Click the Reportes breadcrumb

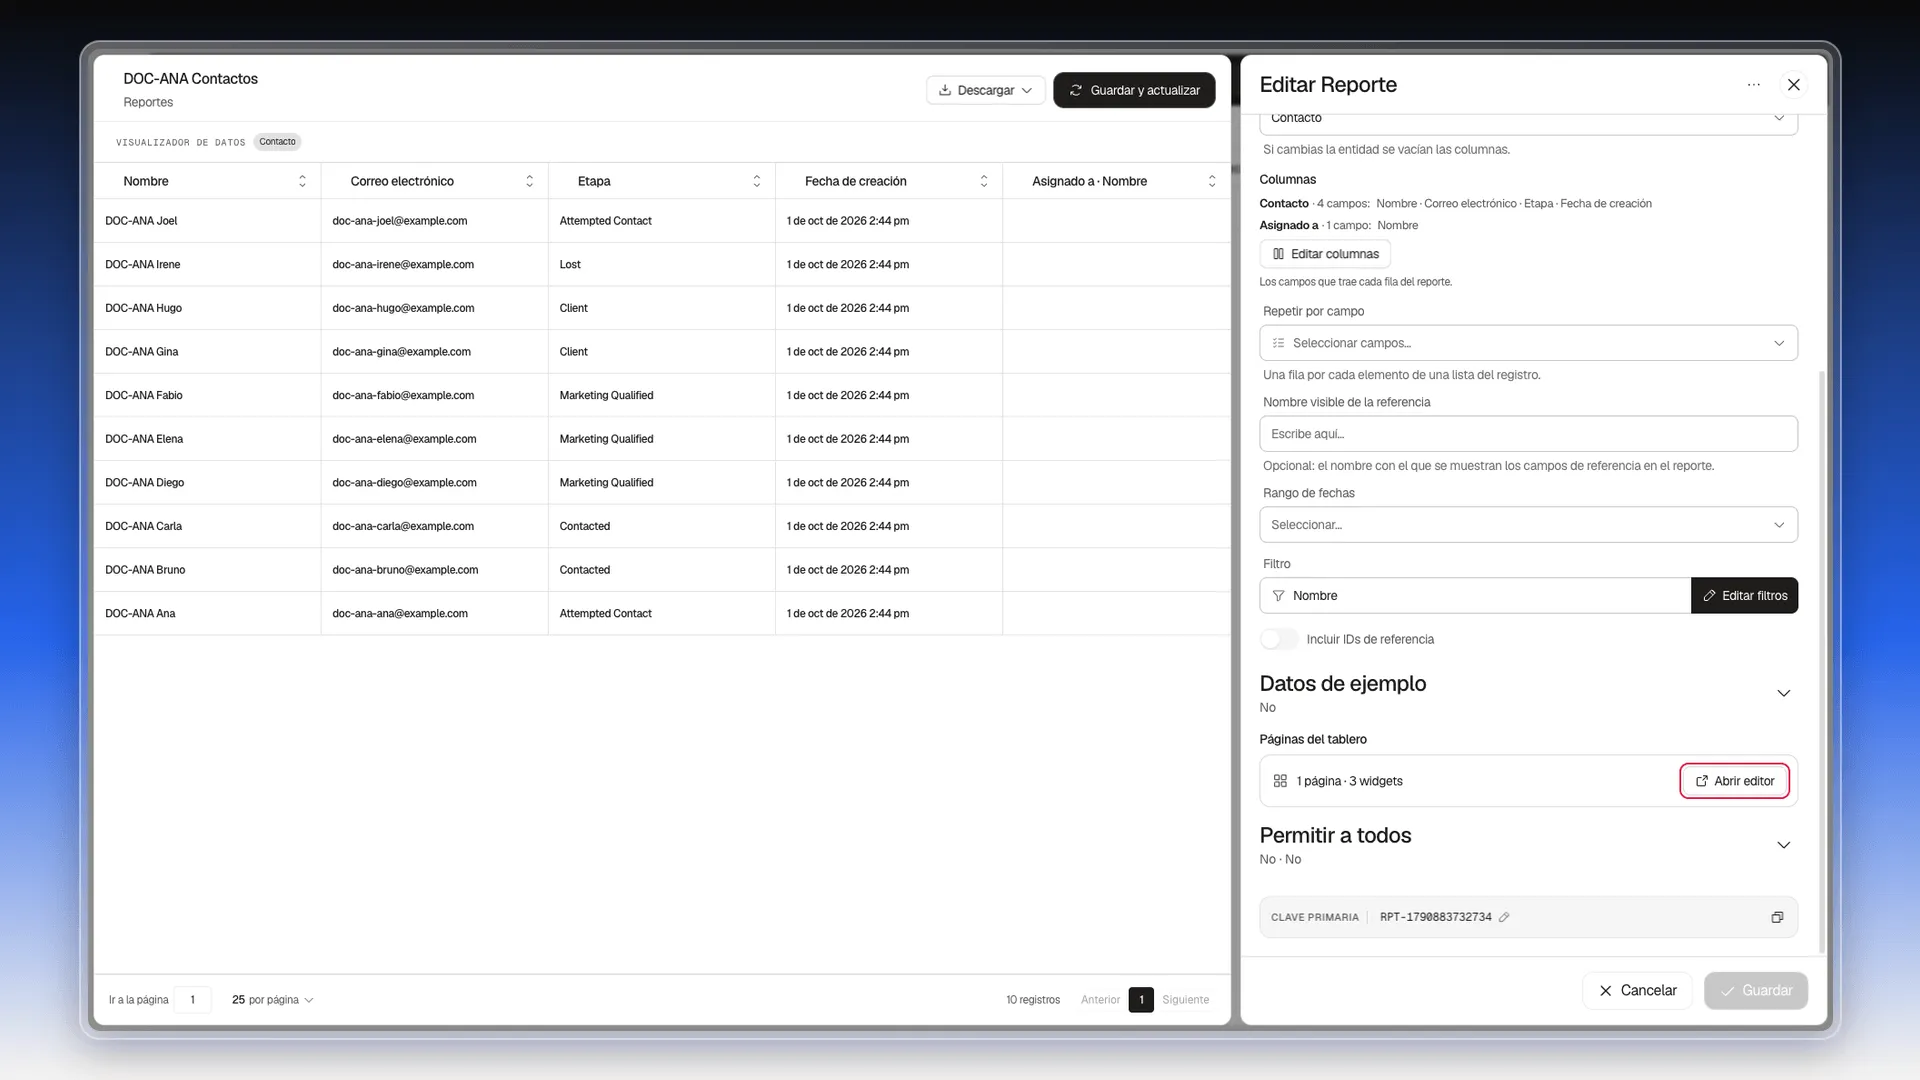(x=148, y=102)
